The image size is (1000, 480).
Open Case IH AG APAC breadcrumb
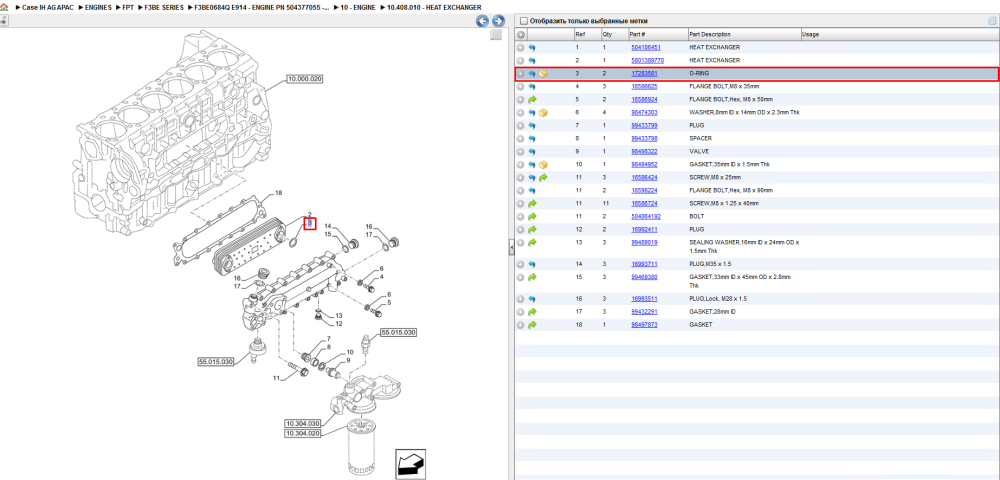(x=48, y=8)
